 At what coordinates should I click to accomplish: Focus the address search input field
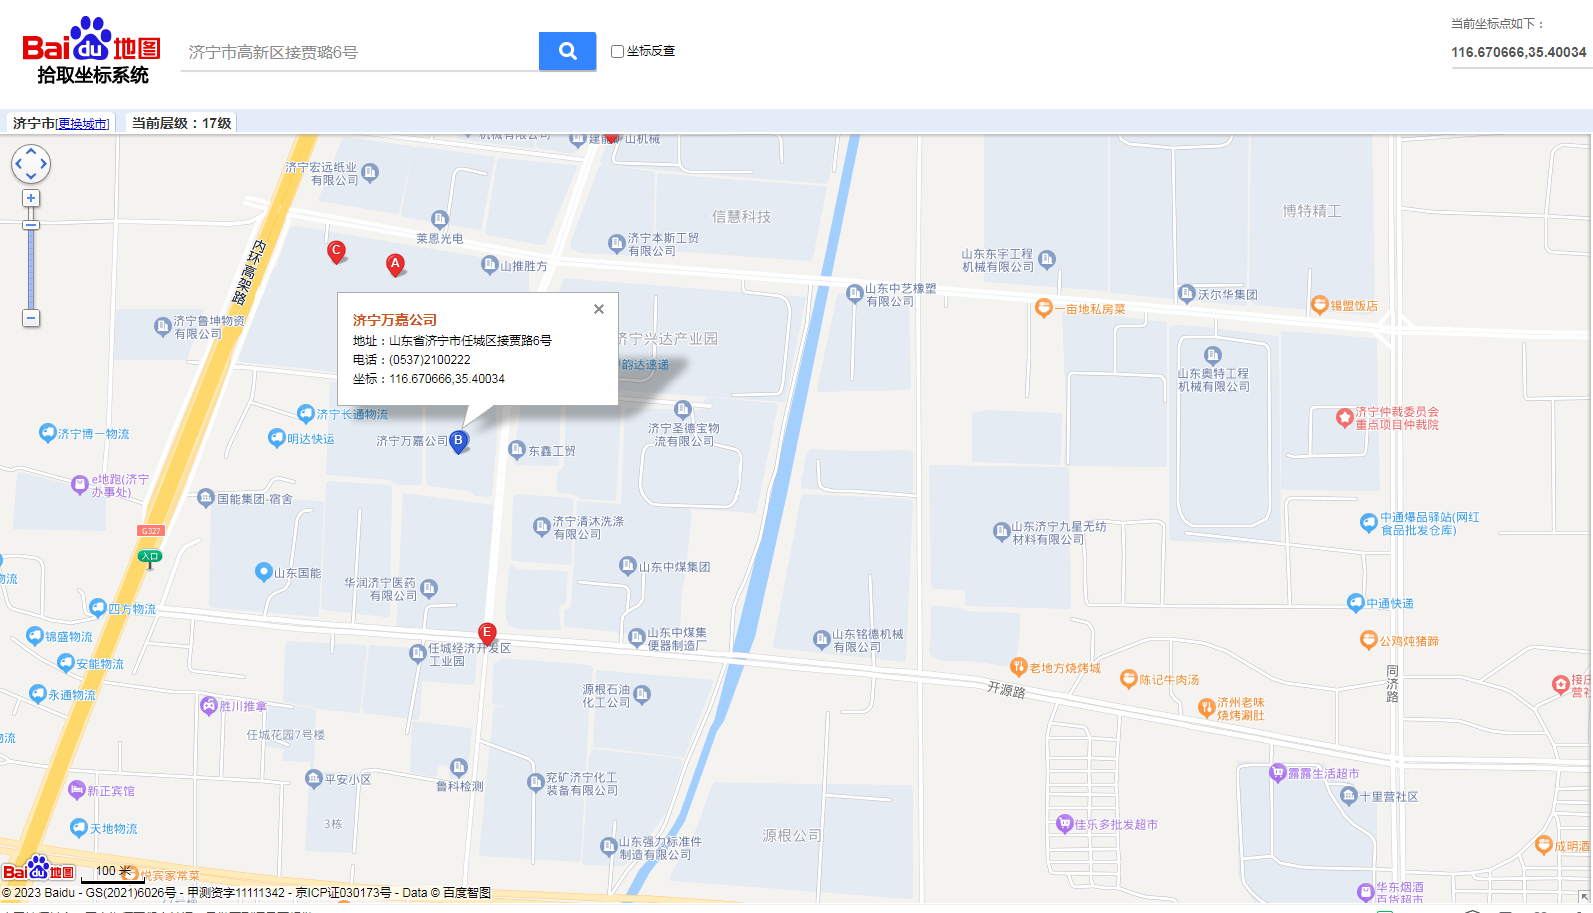pos(360,52)
